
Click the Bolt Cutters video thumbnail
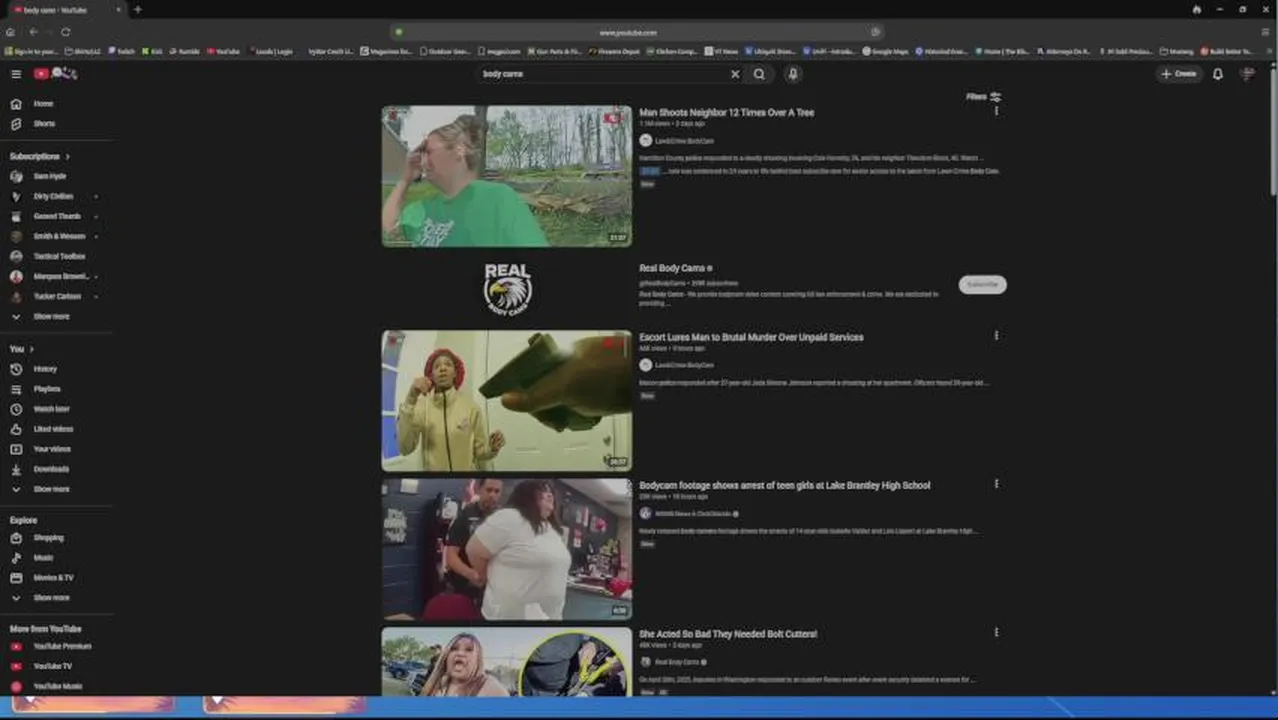point(506,661)
